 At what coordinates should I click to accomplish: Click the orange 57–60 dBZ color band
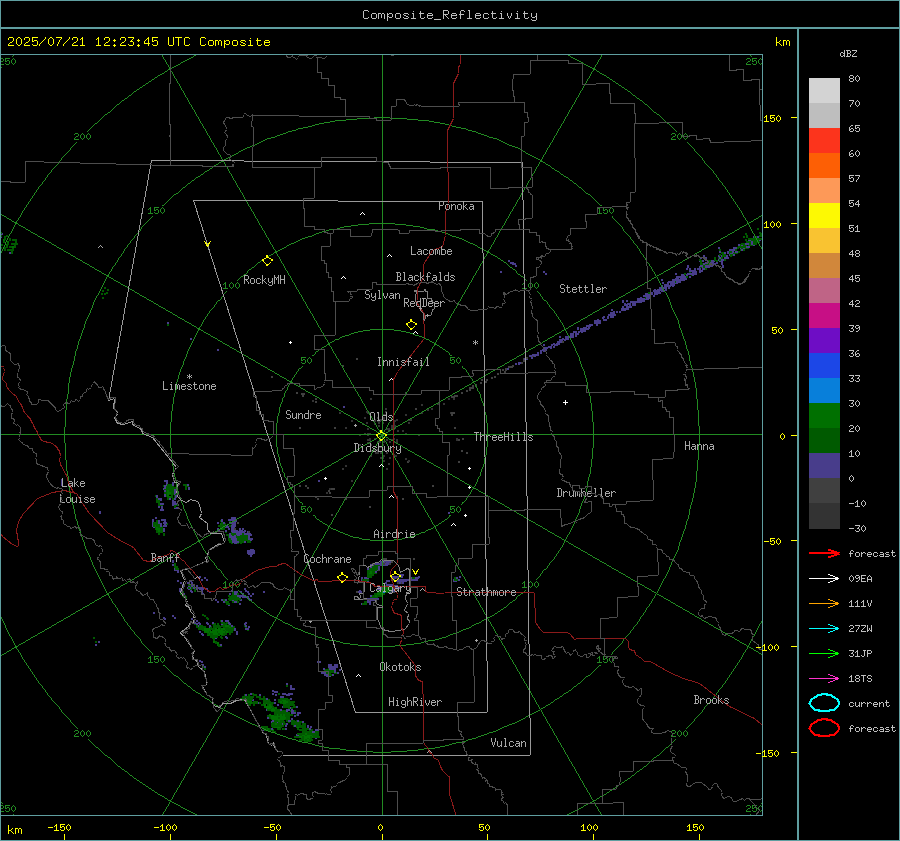pyautogui.click(x=824, y=166)
